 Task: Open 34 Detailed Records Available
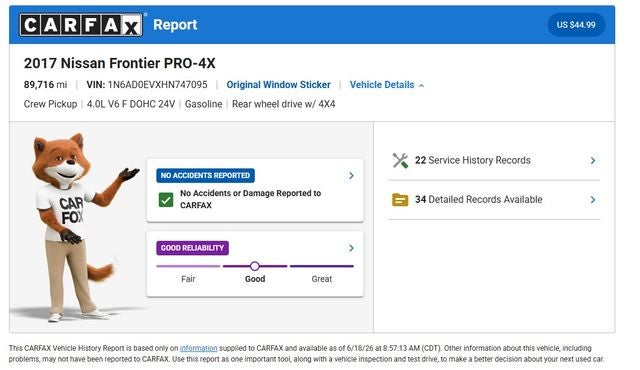pos(493,200)
